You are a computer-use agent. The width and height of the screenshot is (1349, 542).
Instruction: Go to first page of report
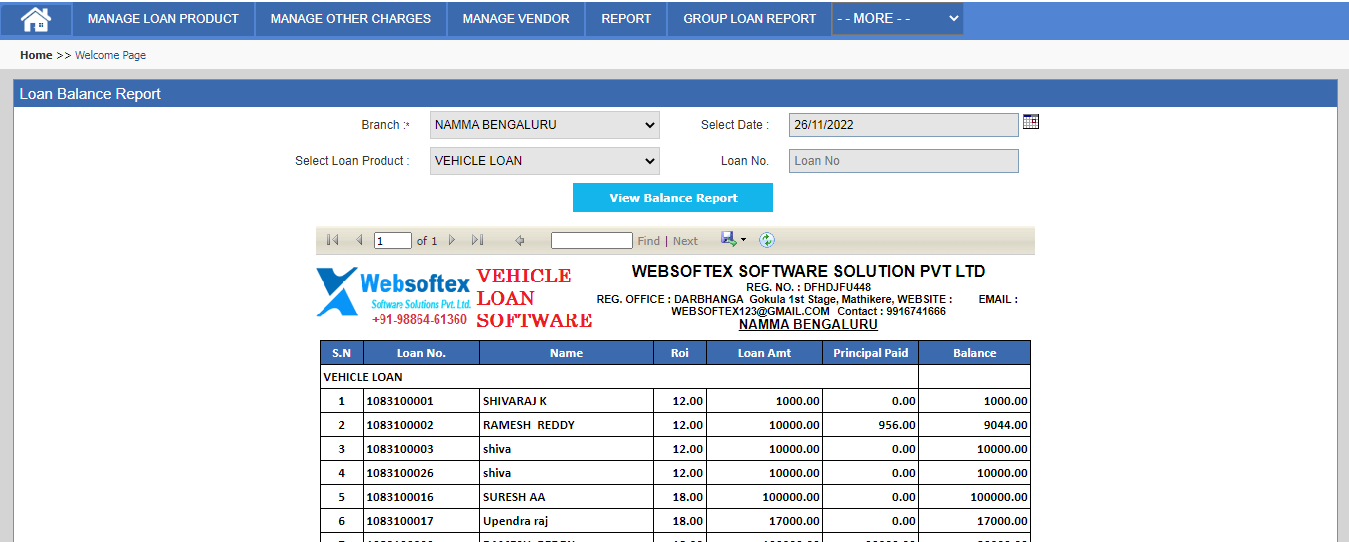tap(333, 240)
